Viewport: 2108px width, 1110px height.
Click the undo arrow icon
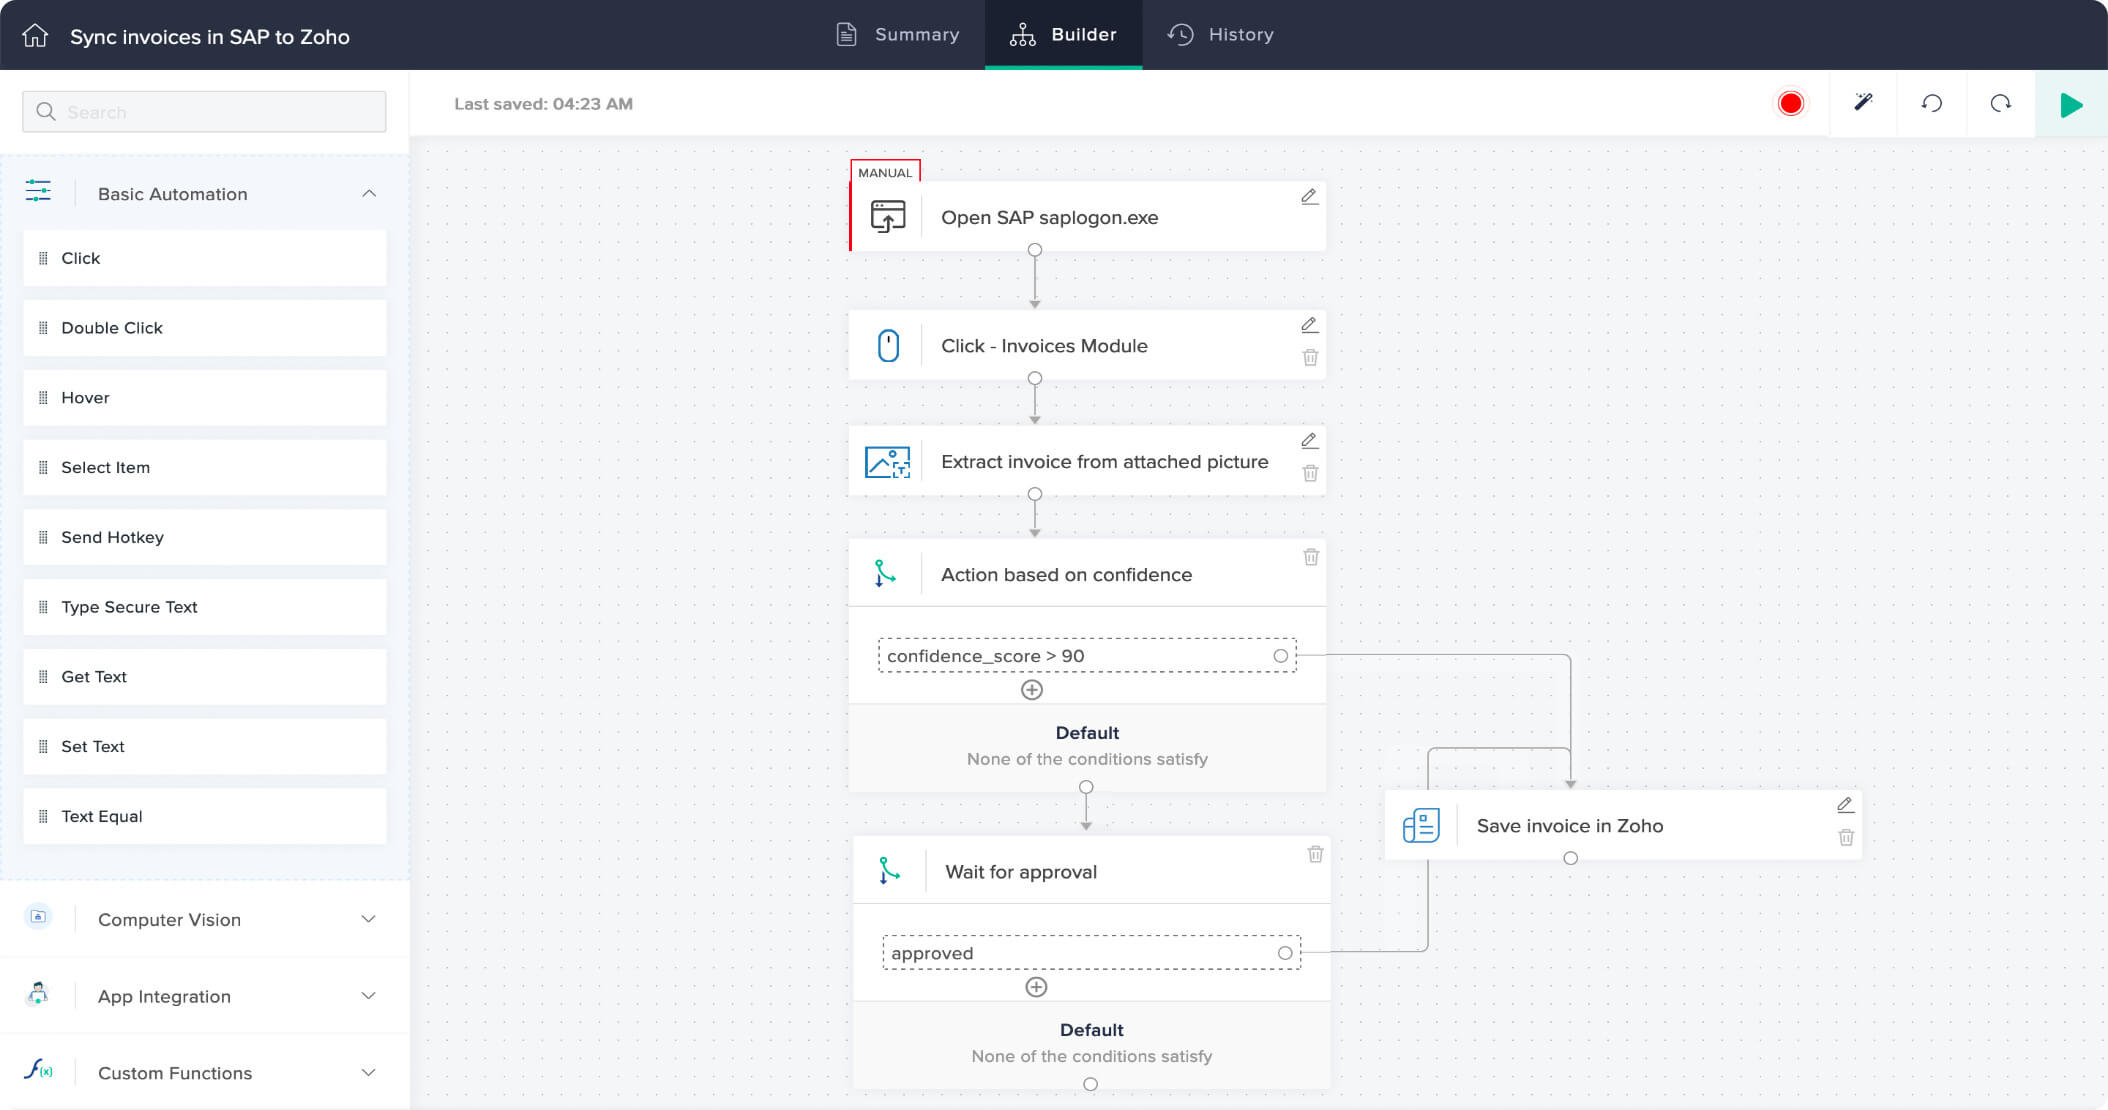(x=1931, y=104)
